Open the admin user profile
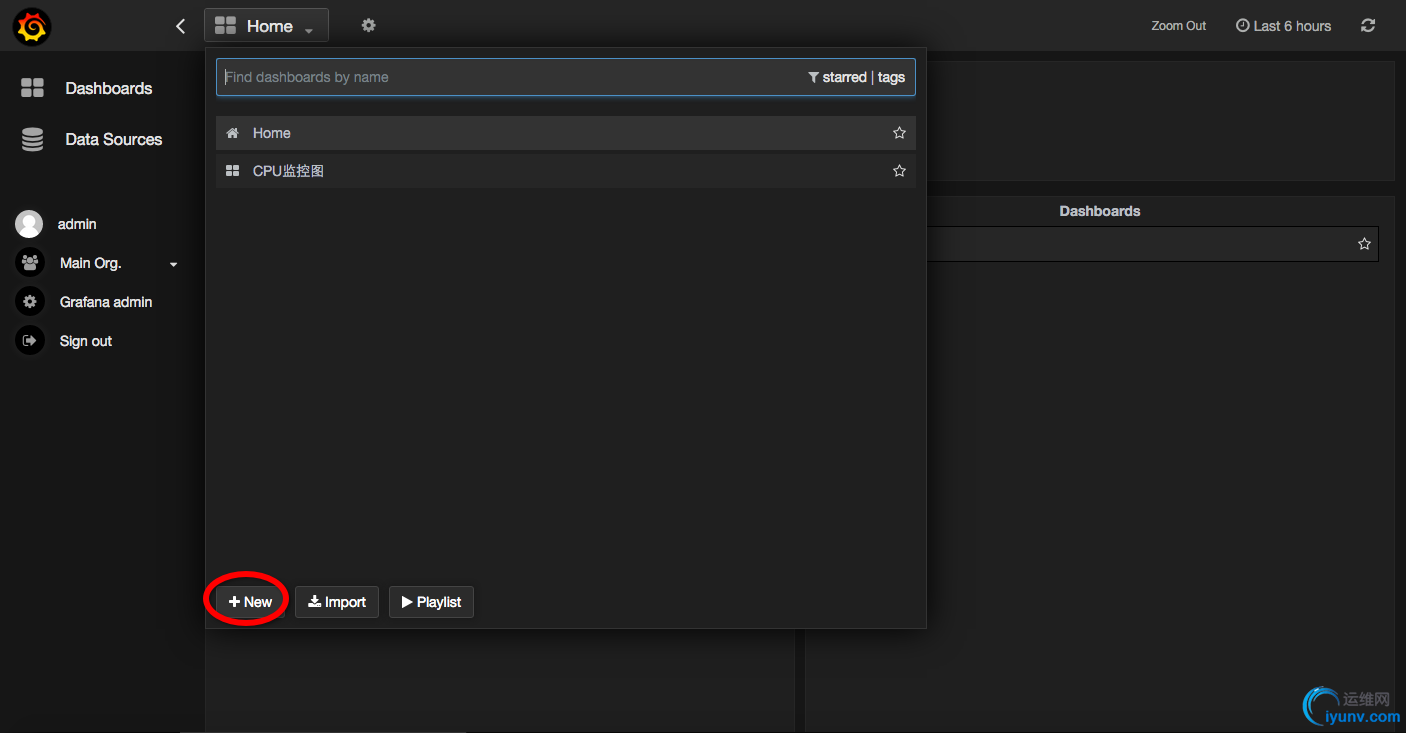The height and width of the screenshot is (733, 1406). coord(57,224)
